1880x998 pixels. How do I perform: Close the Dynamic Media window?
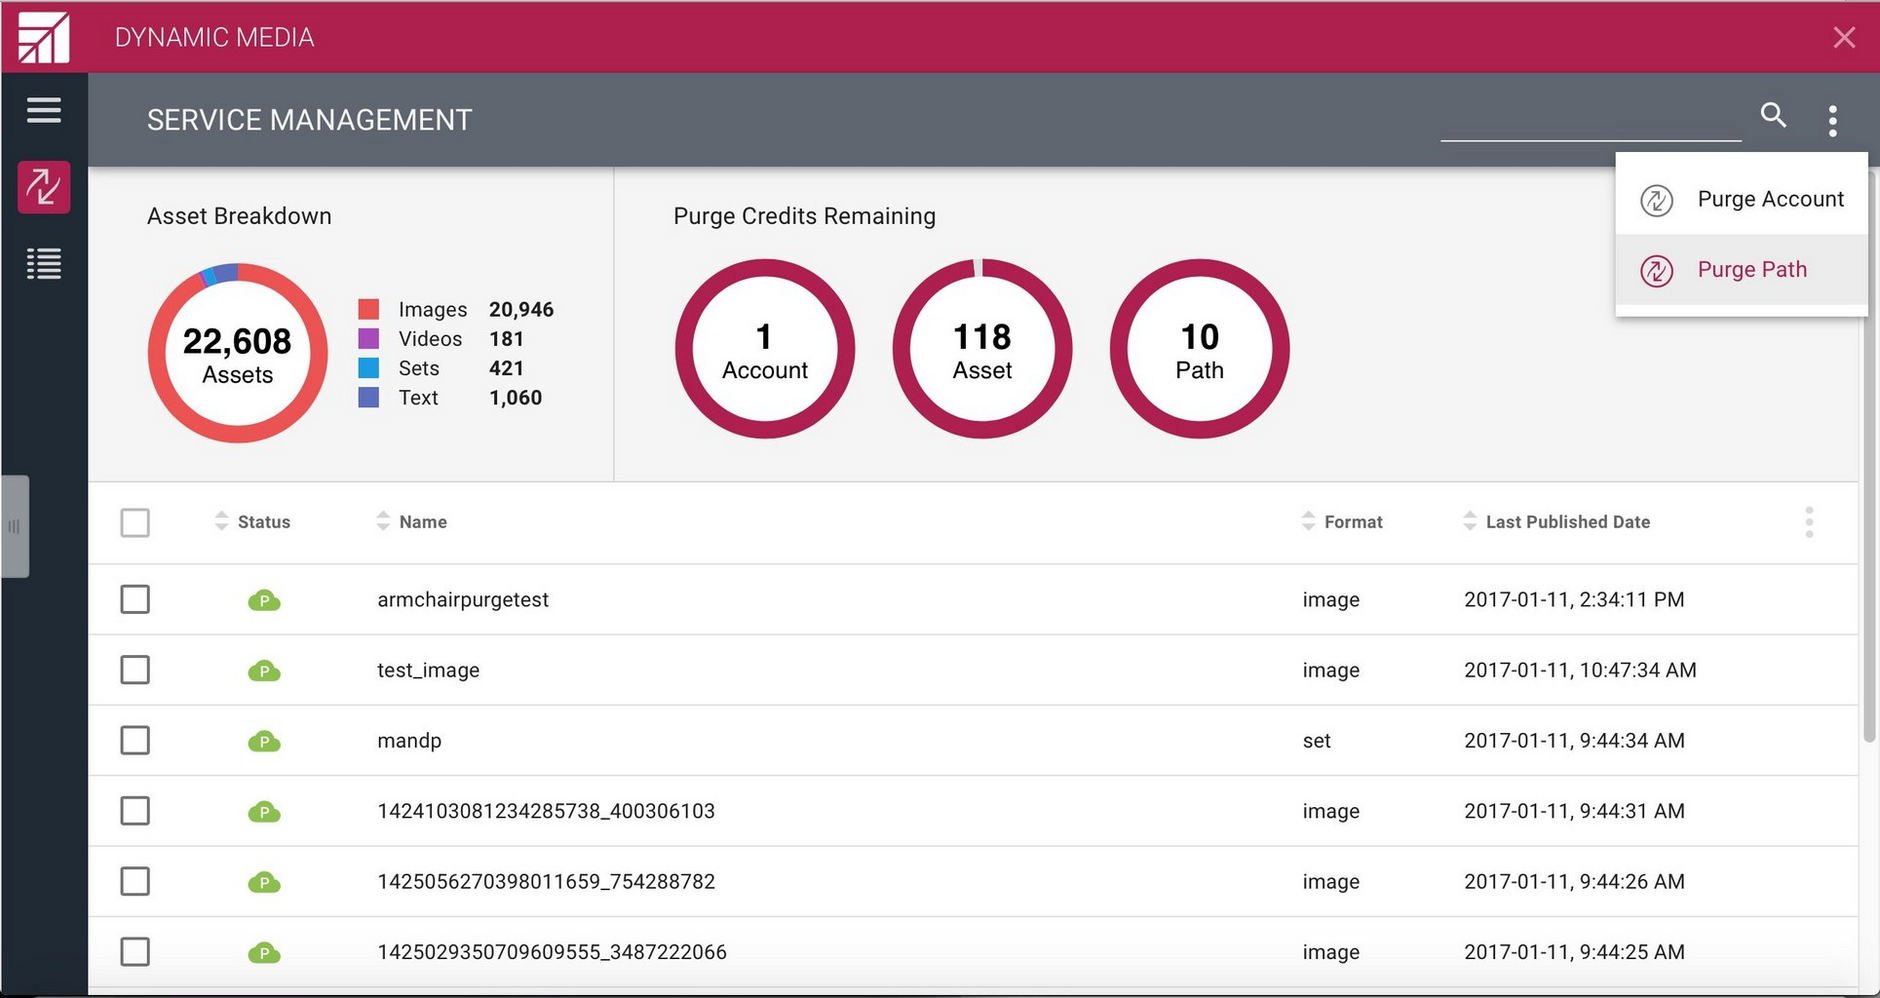pos(1844,38)
